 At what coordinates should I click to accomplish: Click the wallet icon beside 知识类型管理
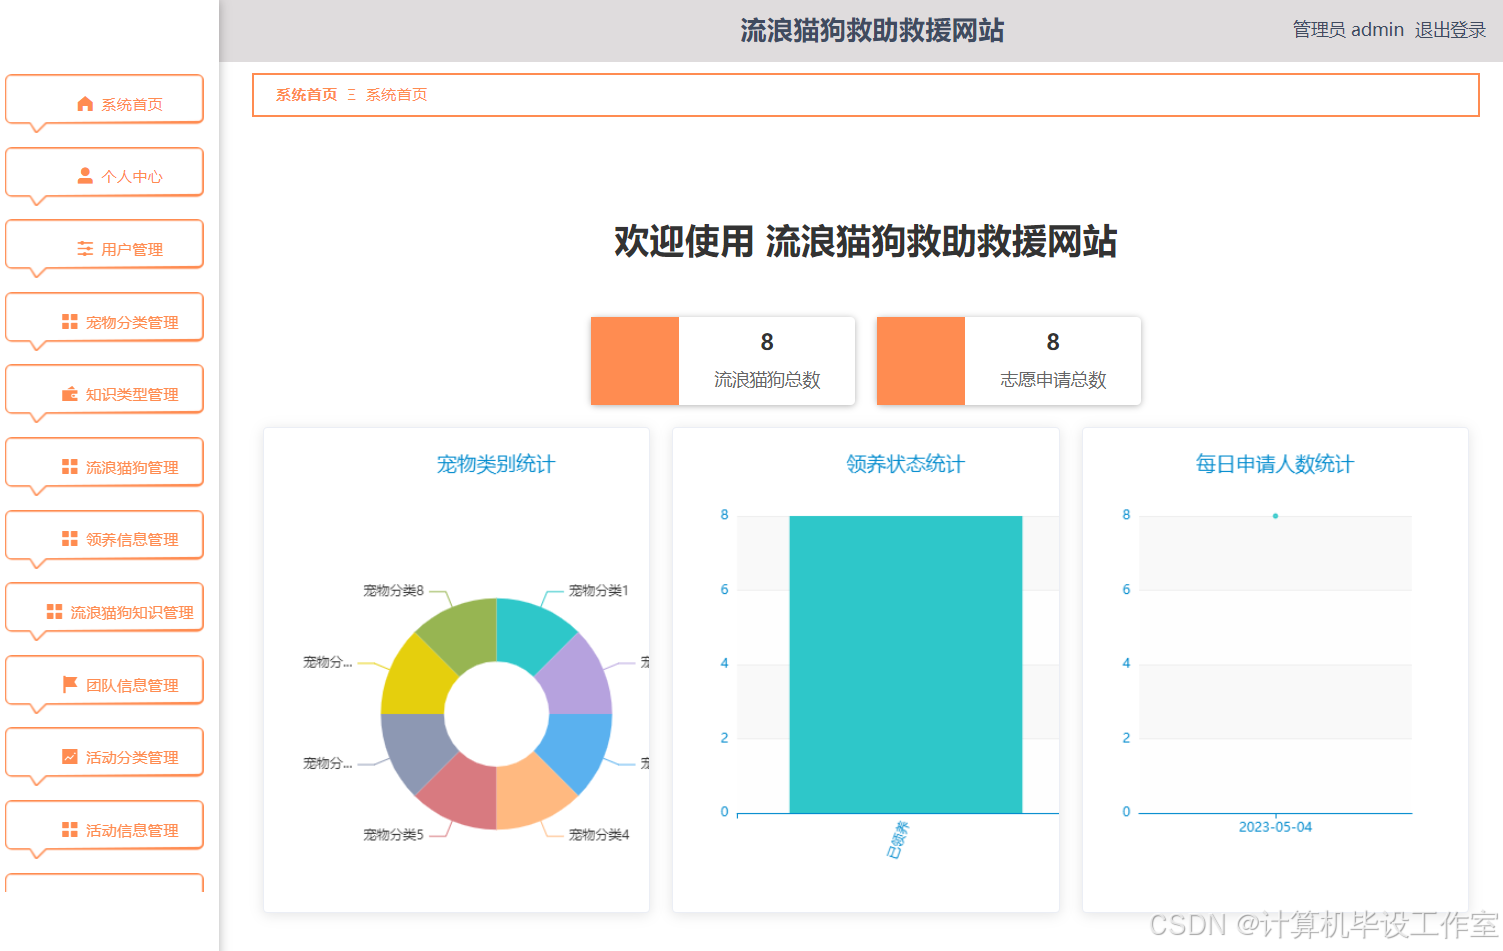[x=69, y=394]
